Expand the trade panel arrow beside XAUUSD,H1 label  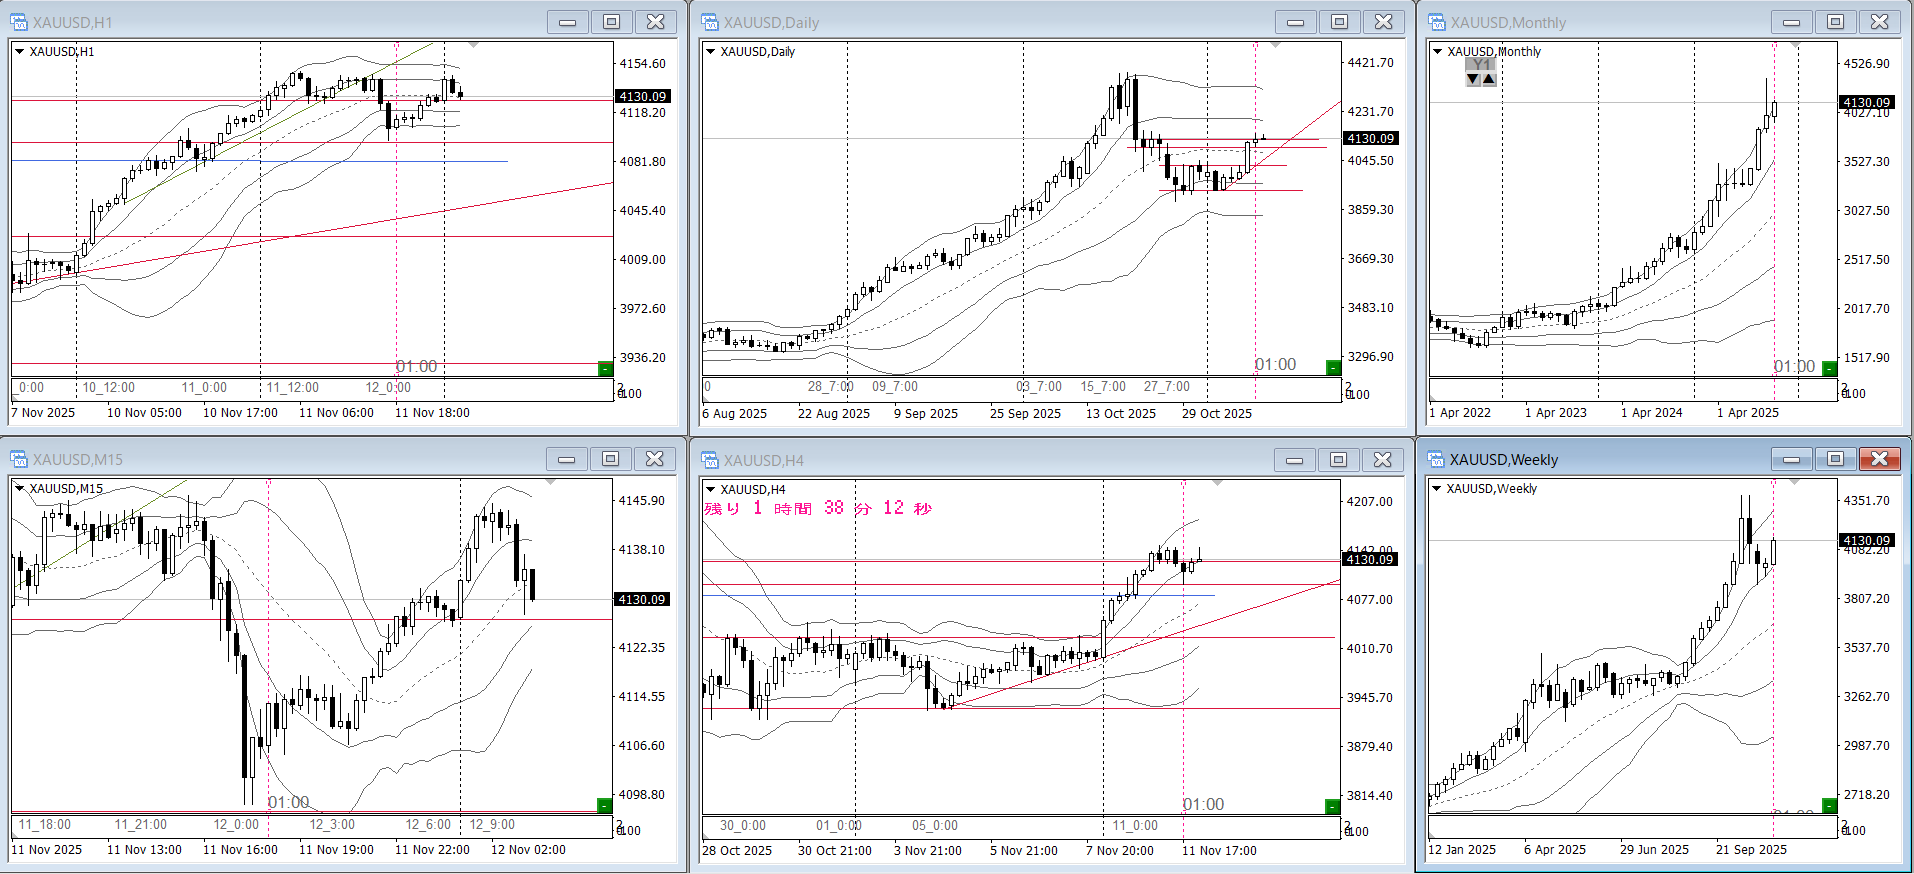(x=19, y=51)
